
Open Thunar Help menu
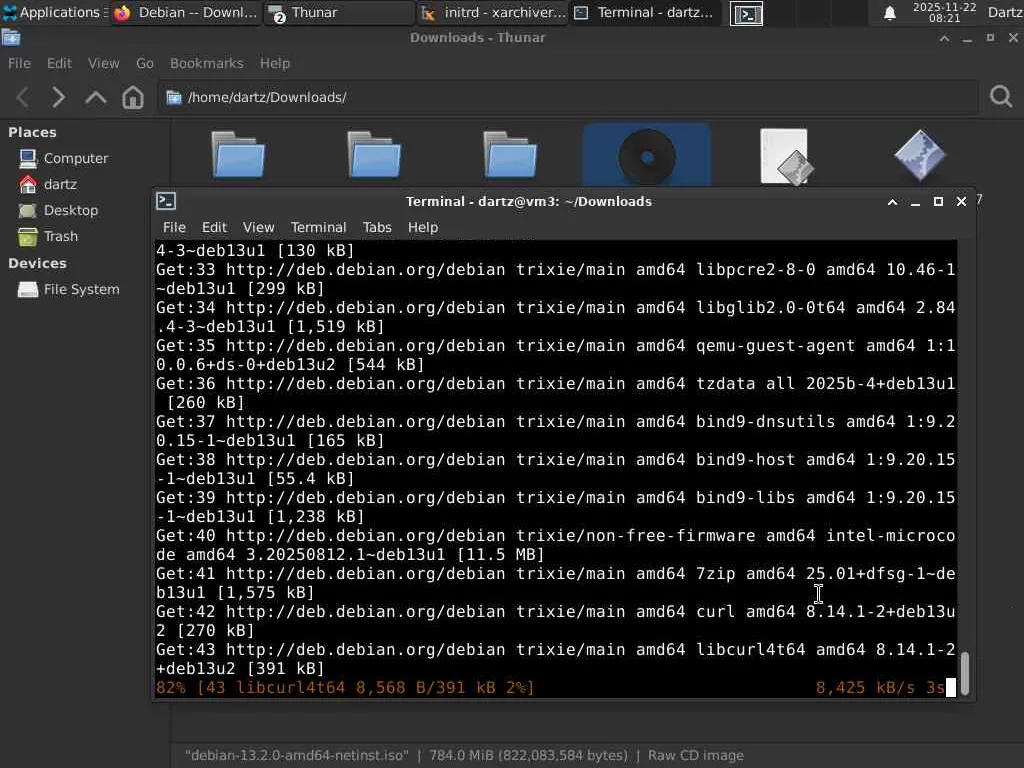point(275,63)
